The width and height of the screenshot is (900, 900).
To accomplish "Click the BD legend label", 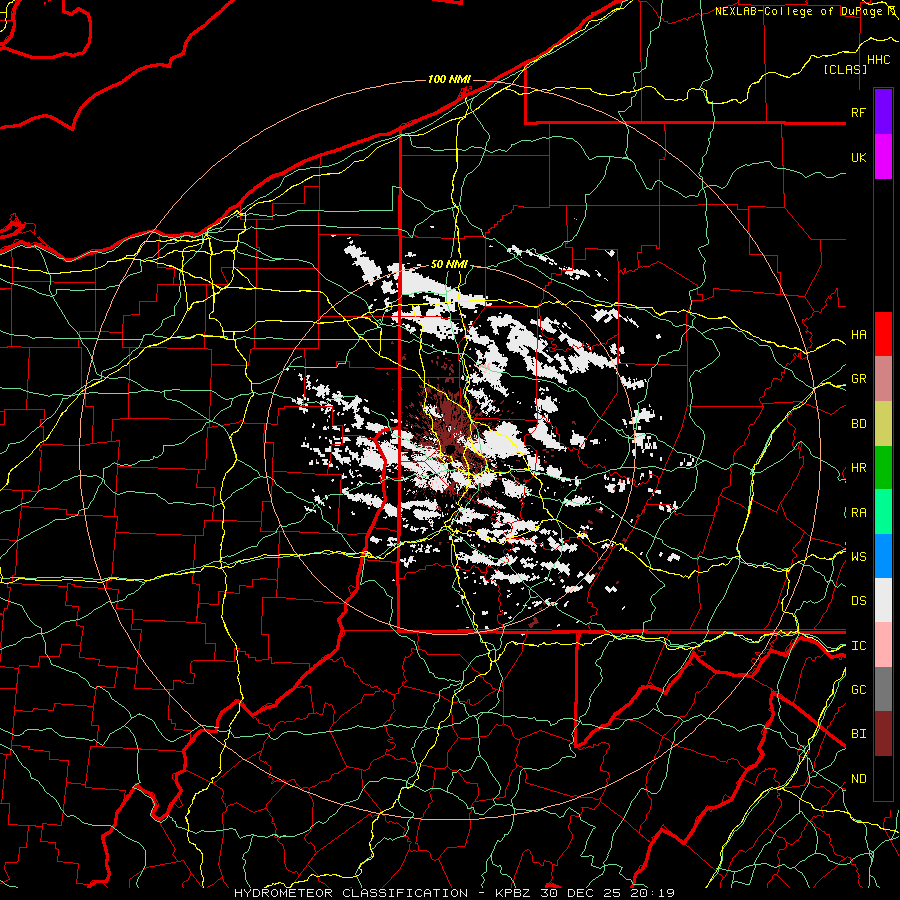I will point(858,424).
